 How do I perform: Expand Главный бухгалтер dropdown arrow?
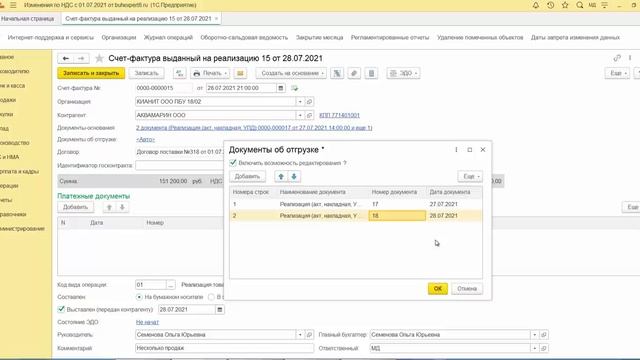click(534, 334)
